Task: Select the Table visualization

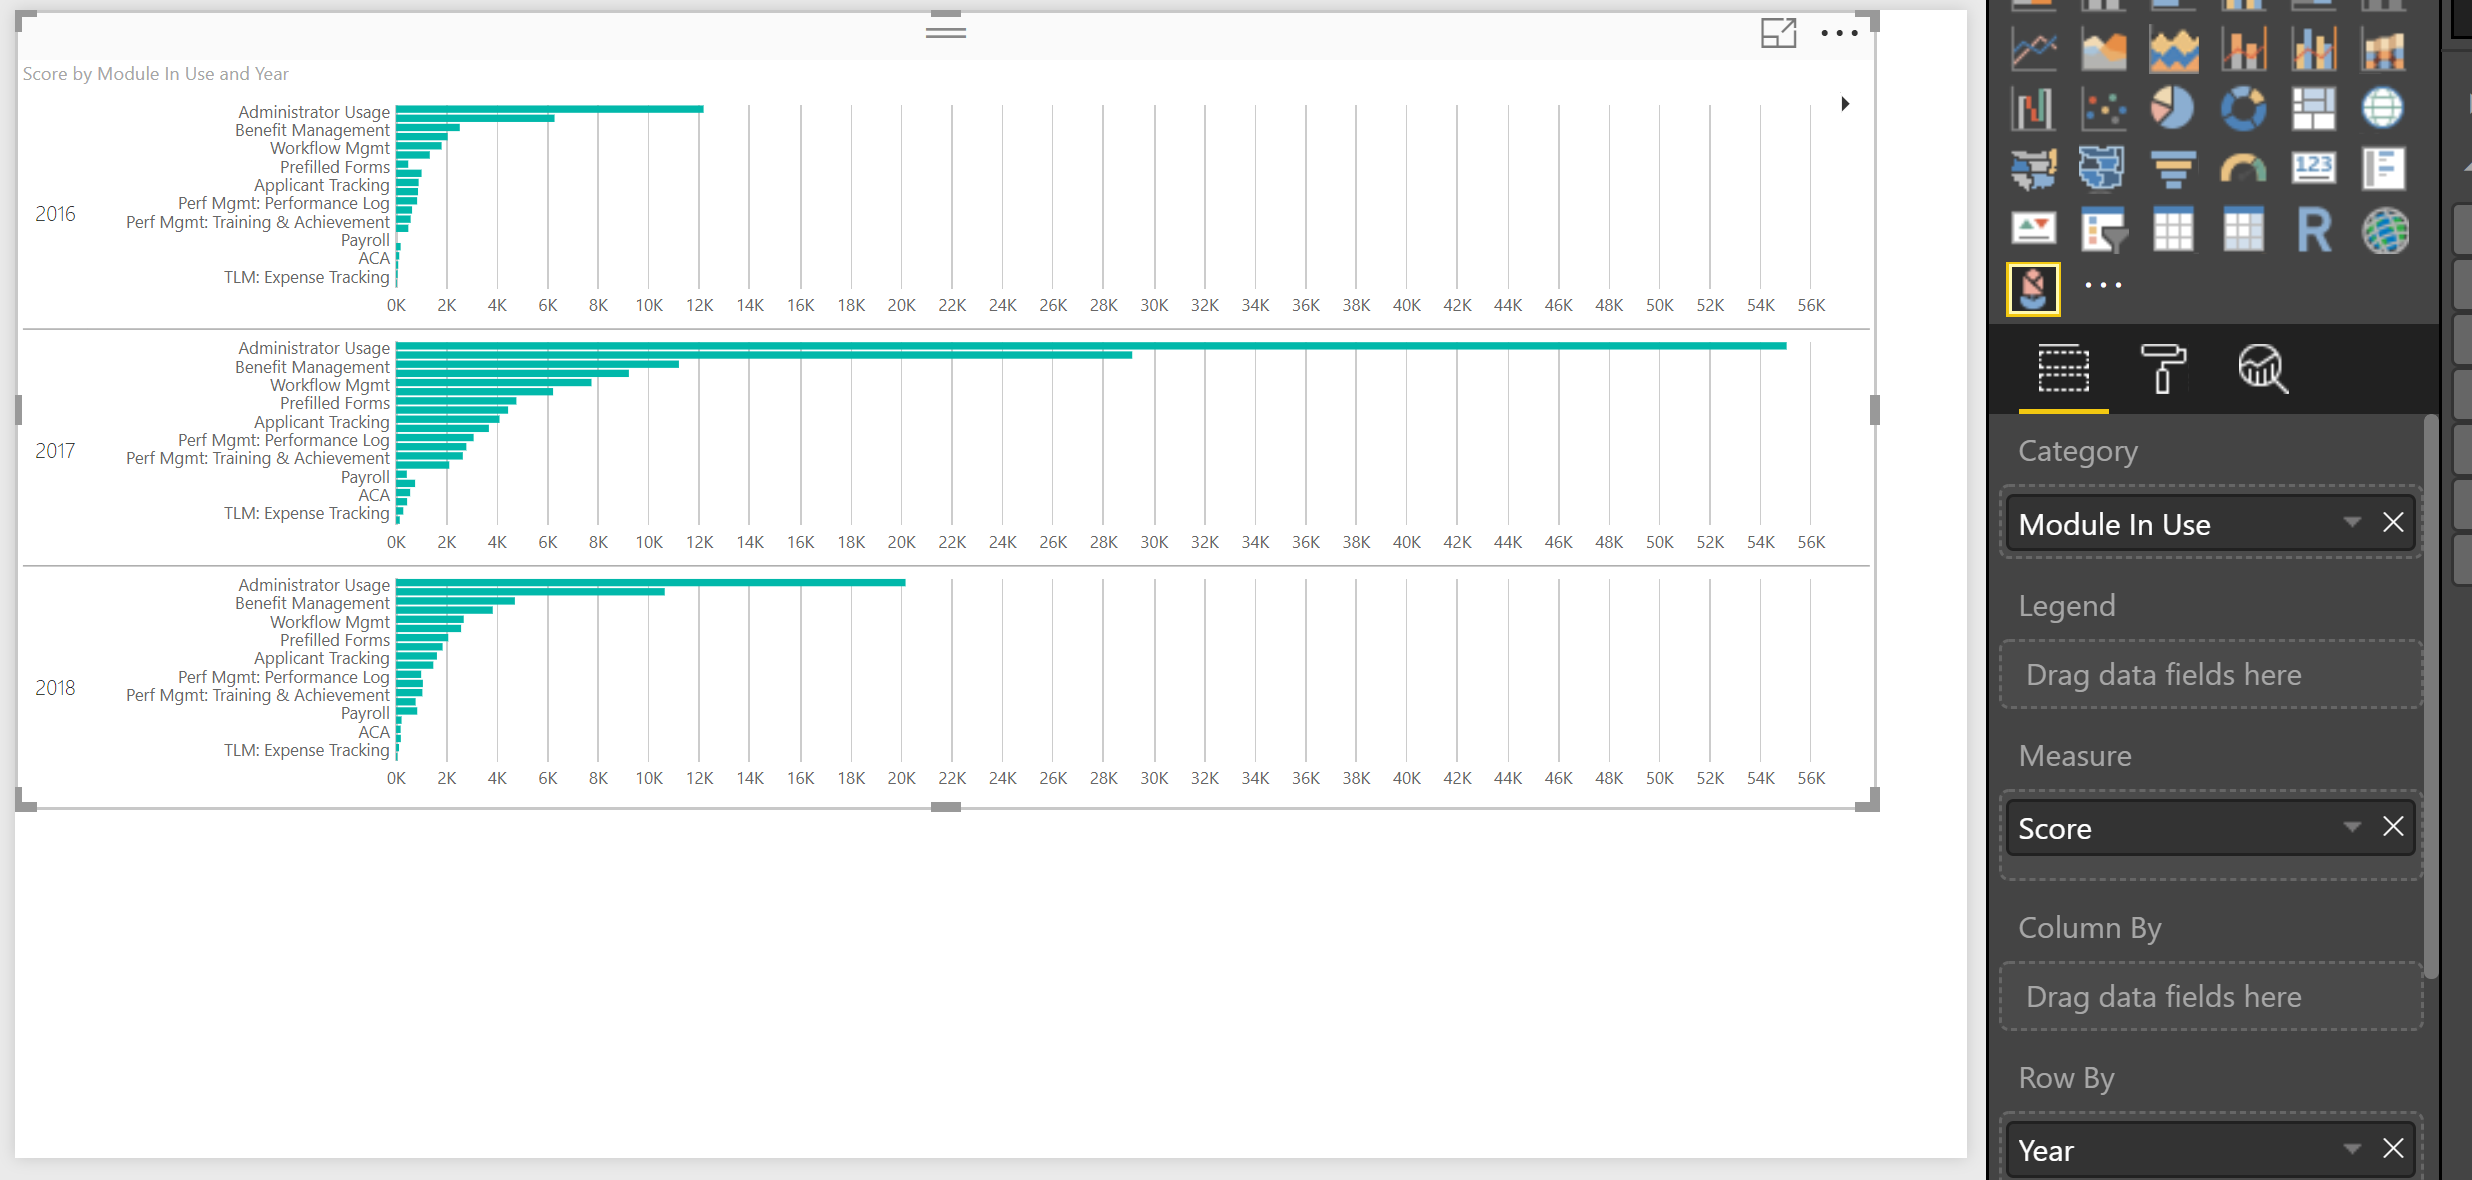Action: [2173, 230]
